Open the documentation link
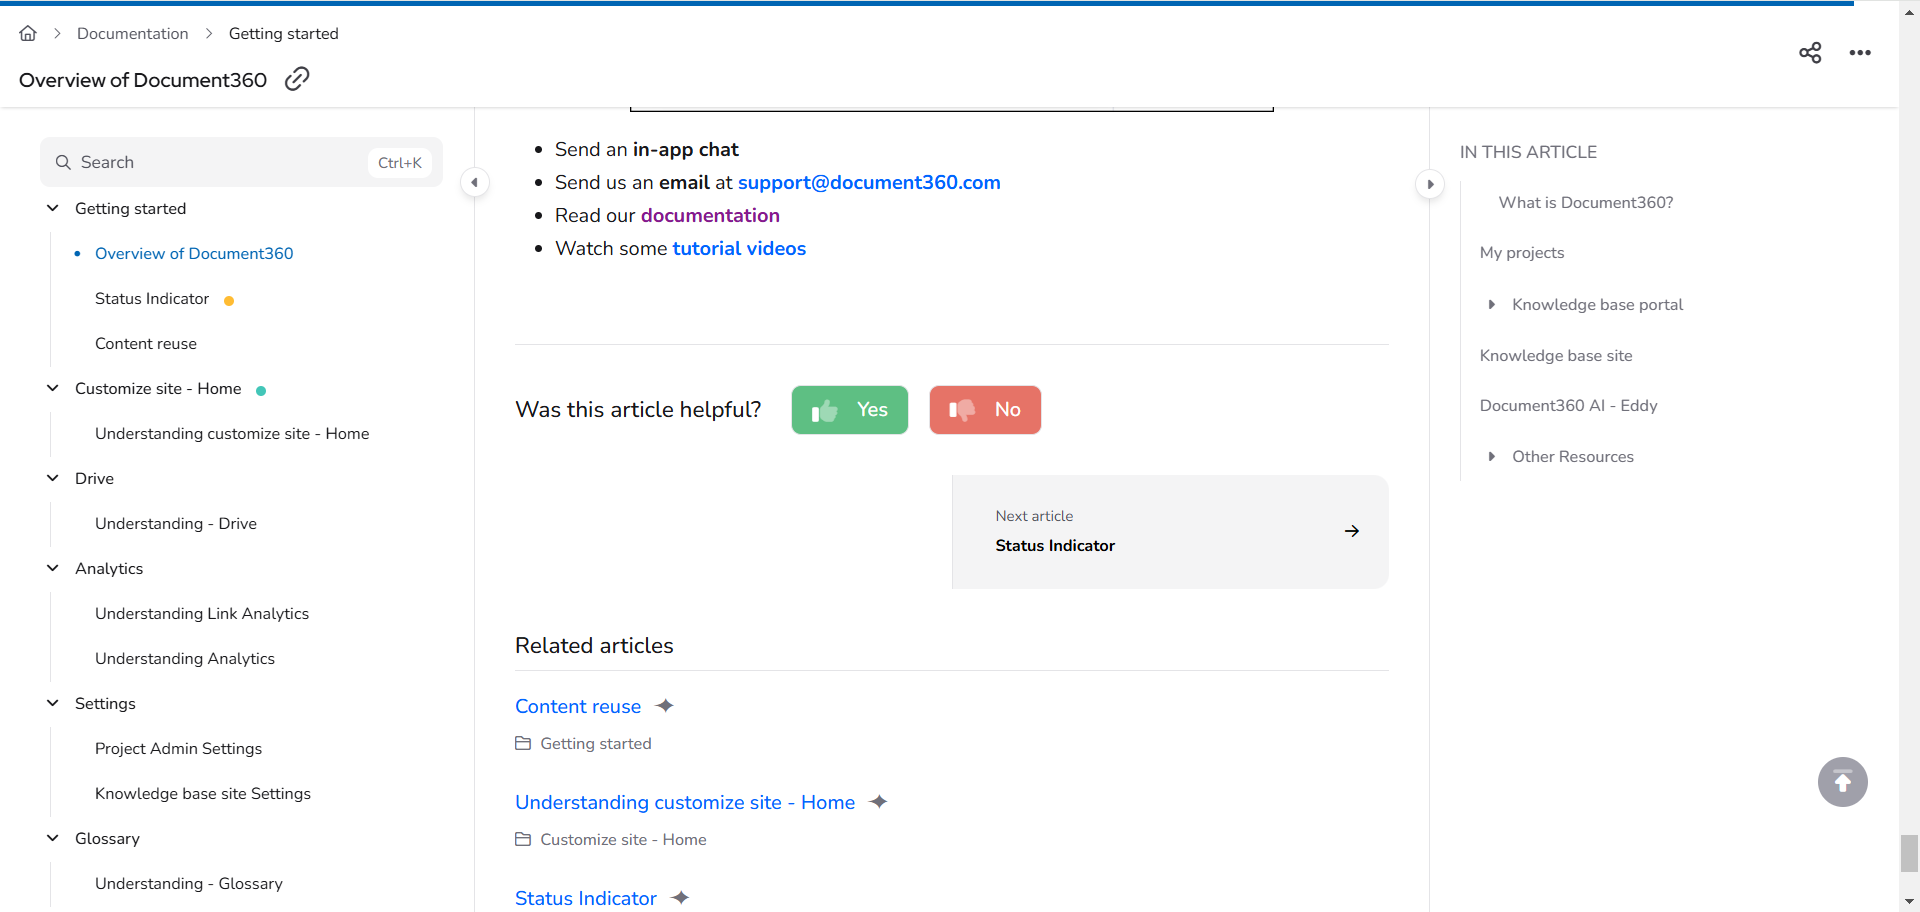1920x912 pixels. [x=710, y=215]
